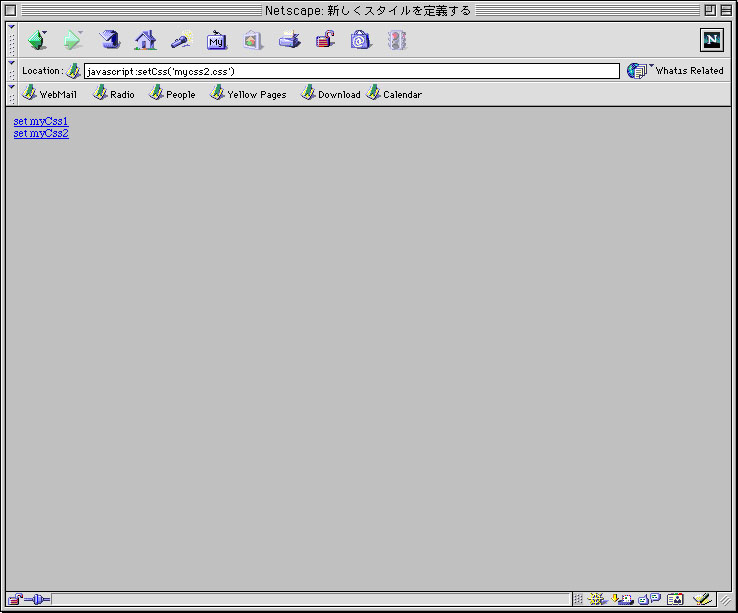Open Newsgroups from component bar

[650, 599]
